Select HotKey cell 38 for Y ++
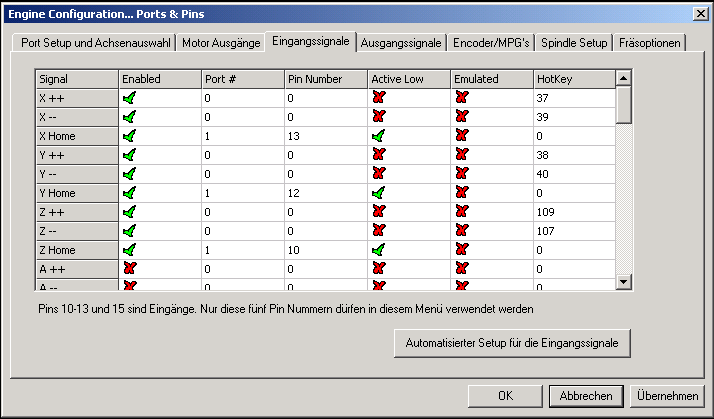This screenshot has width=714, height=419. (x=574, y=155)
